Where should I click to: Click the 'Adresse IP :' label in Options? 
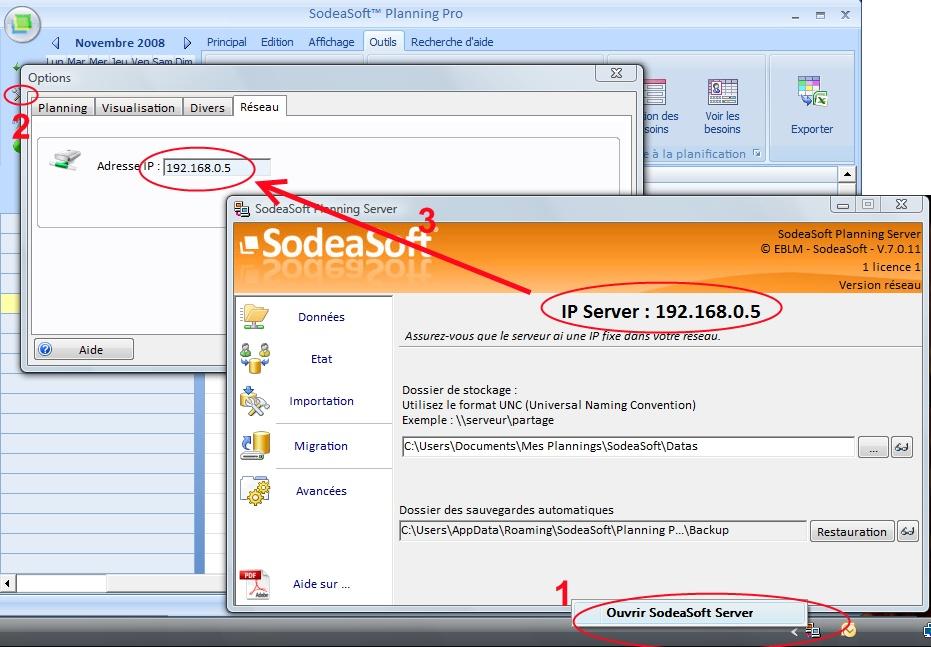[128, 166]
